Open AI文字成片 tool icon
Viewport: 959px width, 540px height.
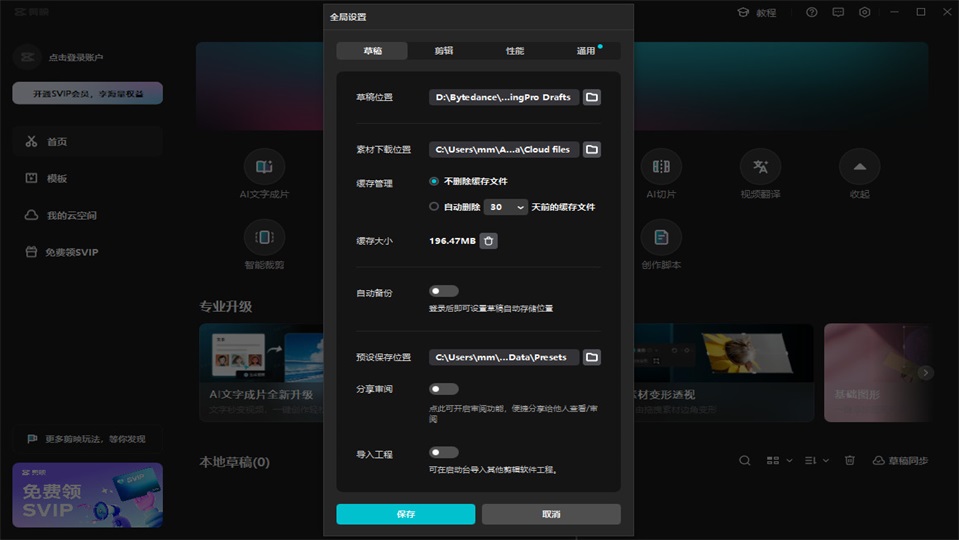coord(264,166)
